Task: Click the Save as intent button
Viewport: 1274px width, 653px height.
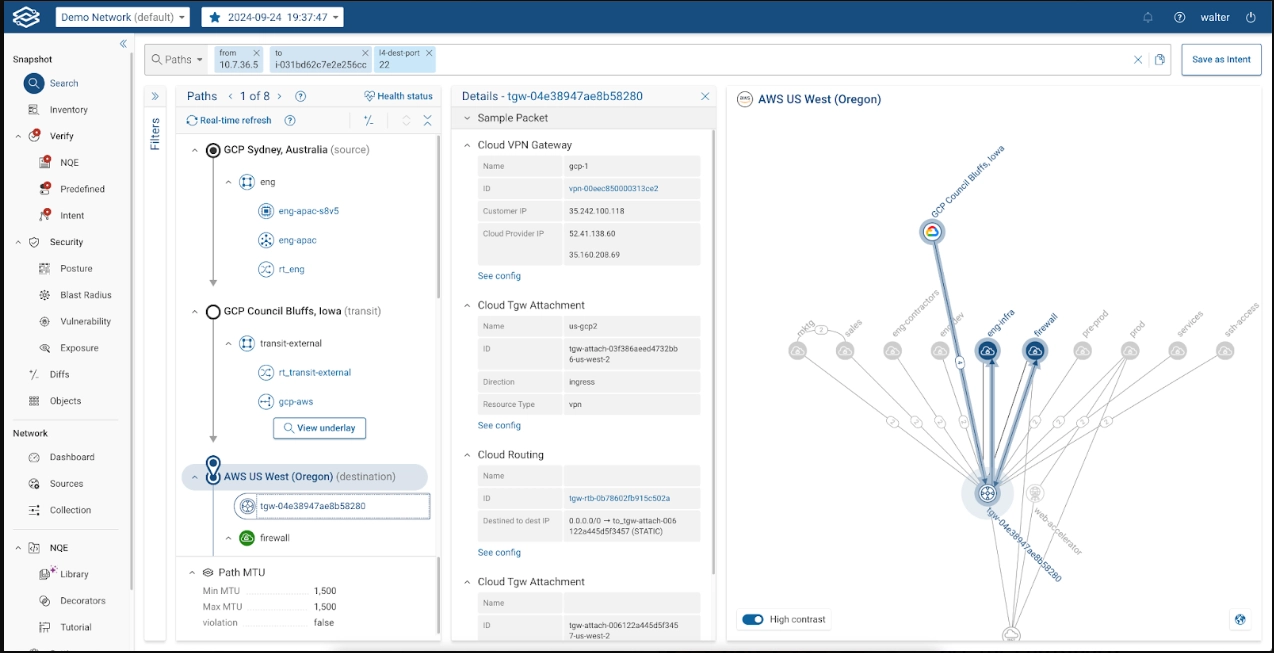Action: (x=1220, y=59)
